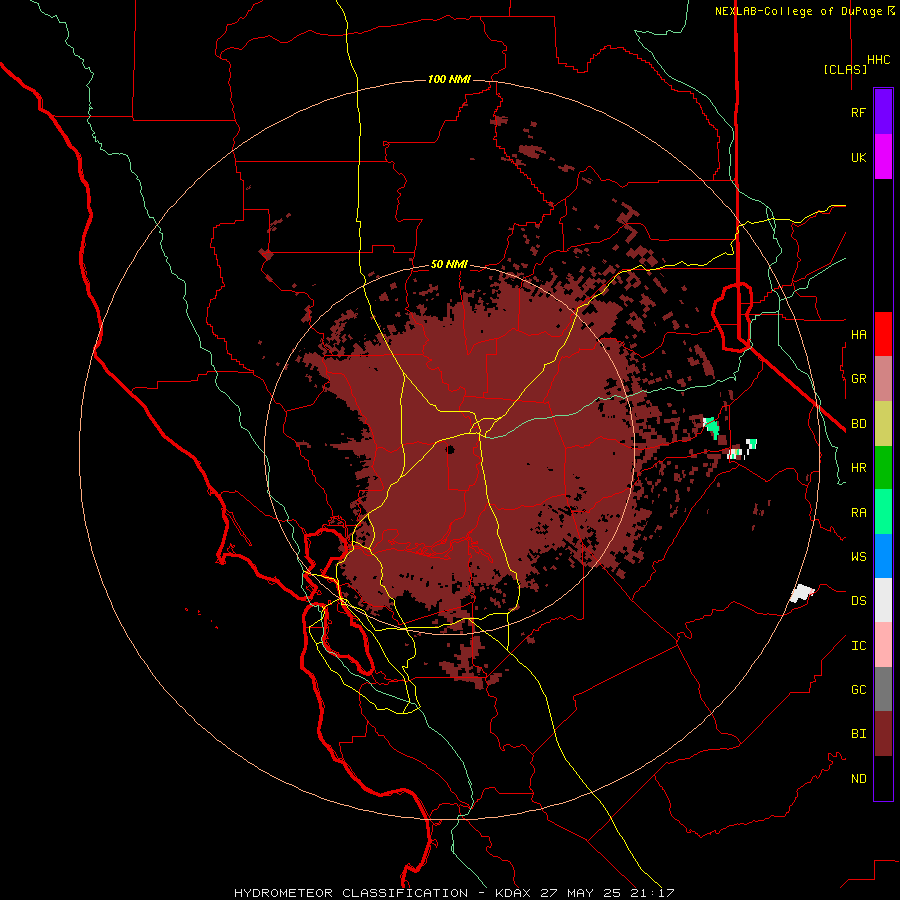Click the KDAX radar site identifier
Screen dimensions: 900x900
point(513,893)
